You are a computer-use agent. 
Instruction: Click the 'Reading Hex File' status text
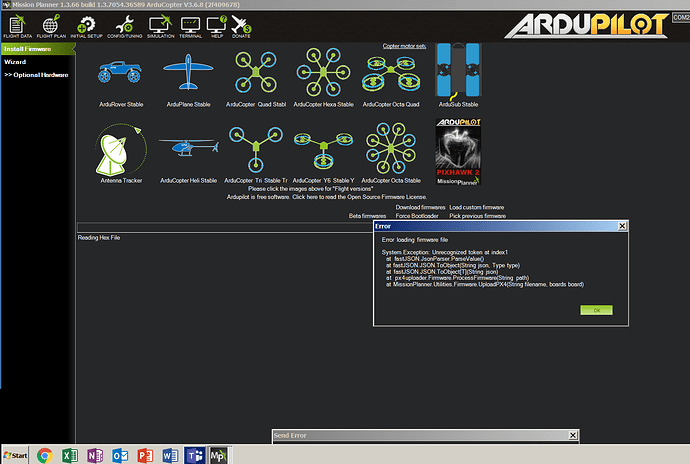point(99,238)
